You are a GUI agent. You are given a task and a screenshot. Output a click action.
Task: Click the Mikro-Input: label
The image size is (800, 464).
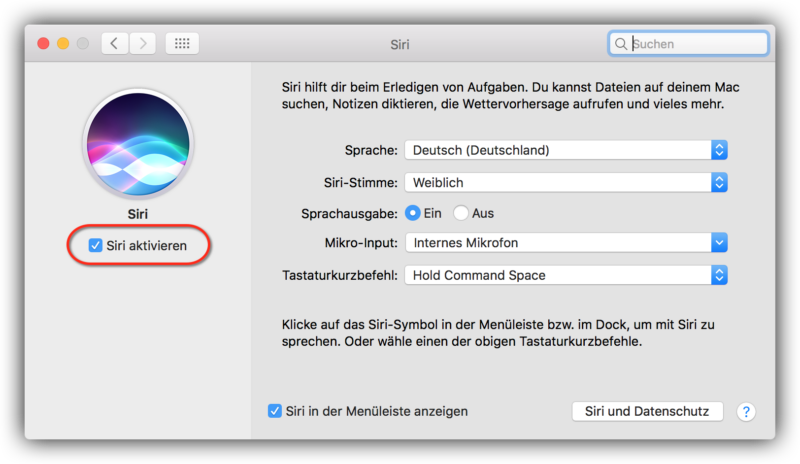[361, 242]
